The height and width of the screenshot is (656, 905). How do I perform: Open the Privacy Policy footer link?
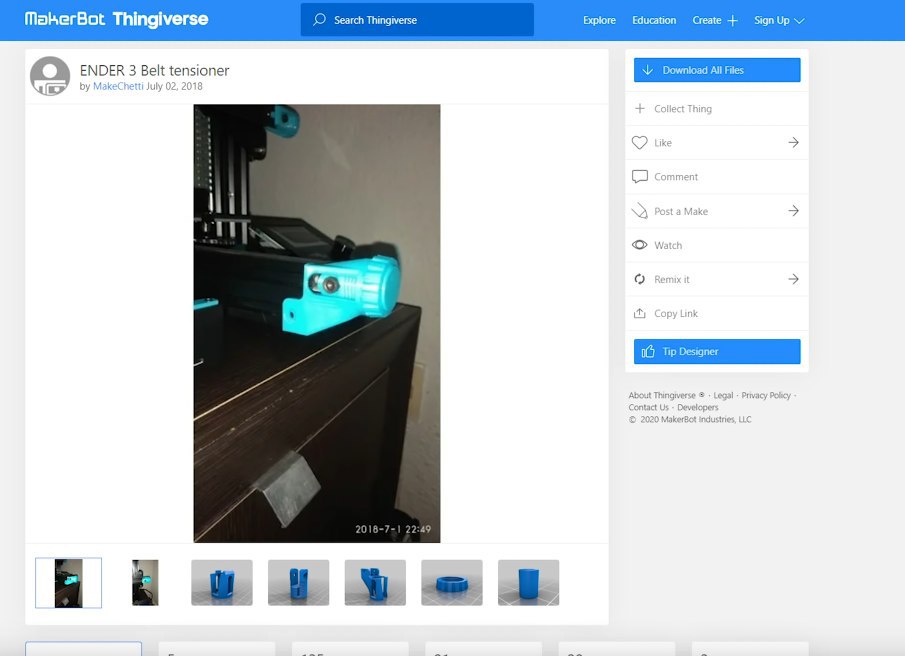pyautogui.click(x=766, y=395)
